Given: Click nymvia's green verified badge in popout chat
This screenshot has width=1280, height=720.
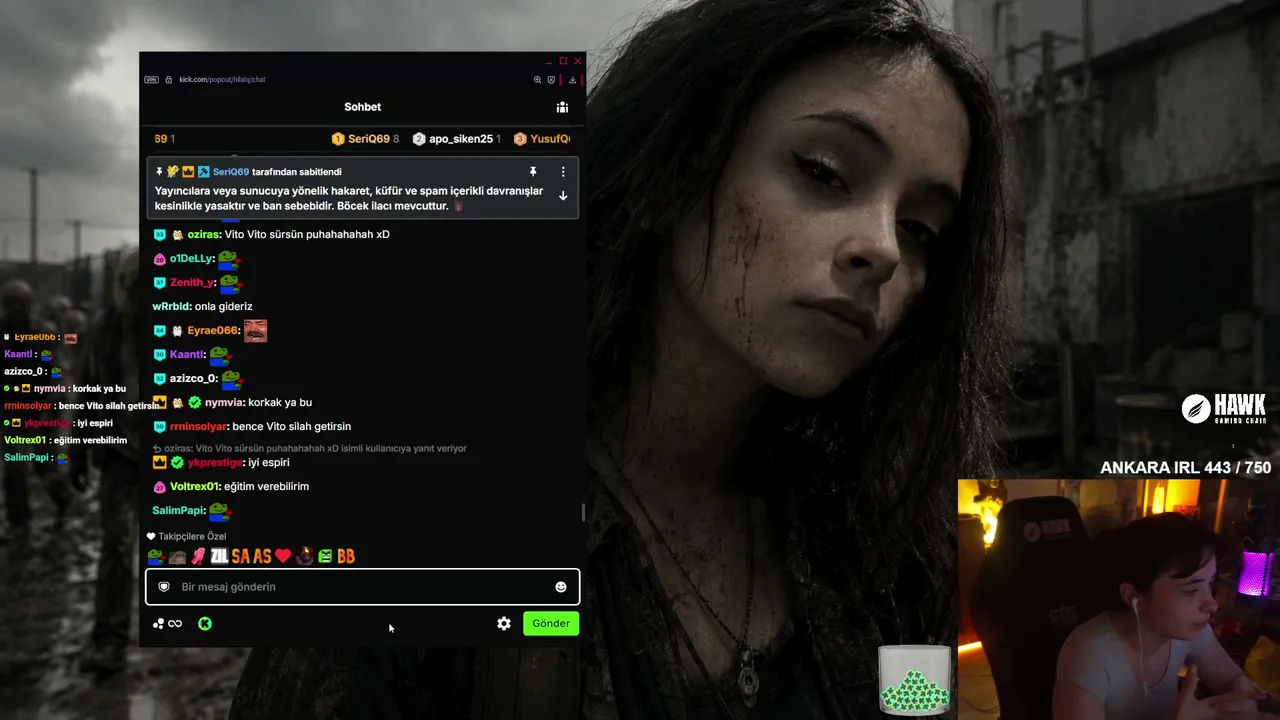Looking at the screenshot, I should click(x=195, y=402).
